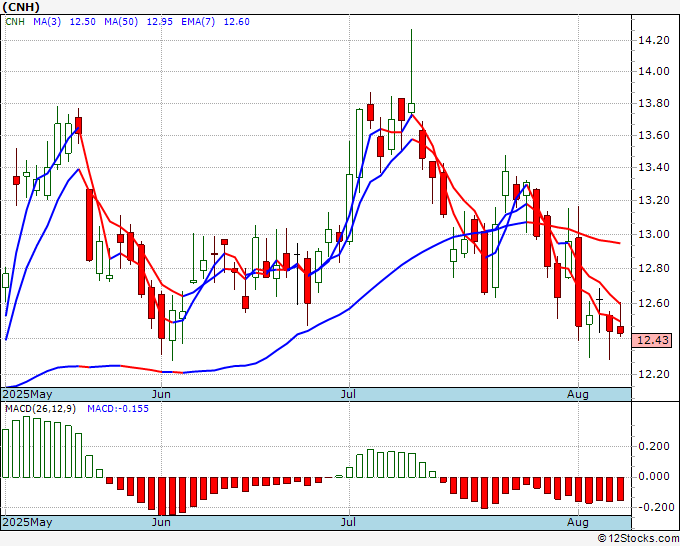Click the 0.200 MACD axis label
The image size is (680, 546).
click(x=653, y=447)
